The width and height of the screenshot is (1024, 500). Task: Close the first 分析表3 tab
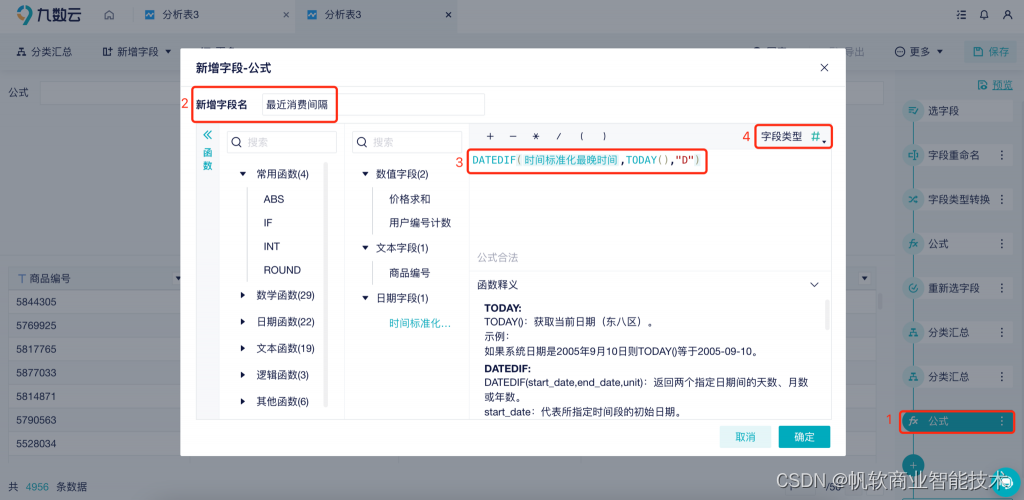point(285,14)
